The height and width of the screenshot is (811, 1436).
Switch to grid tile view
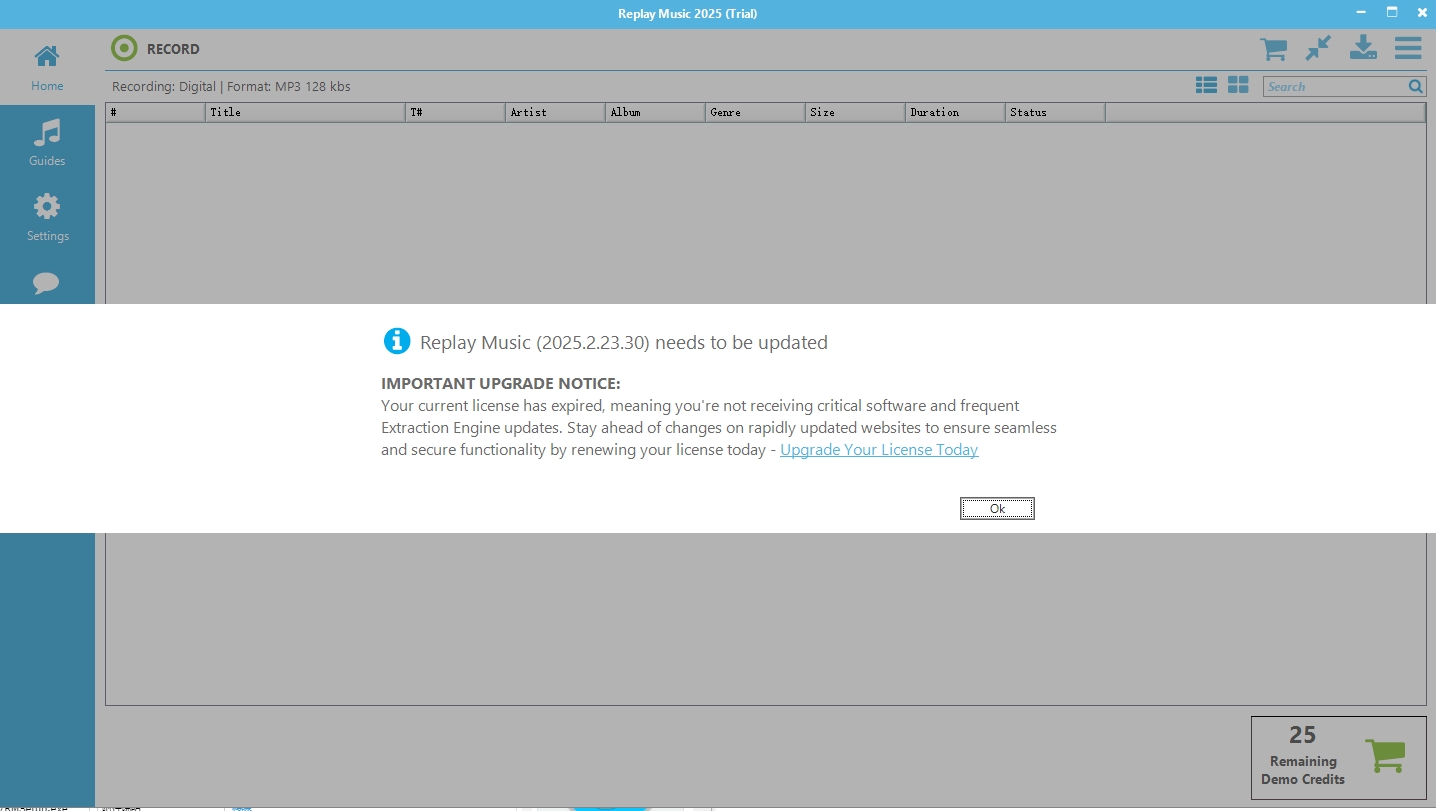pos(1238,86)
